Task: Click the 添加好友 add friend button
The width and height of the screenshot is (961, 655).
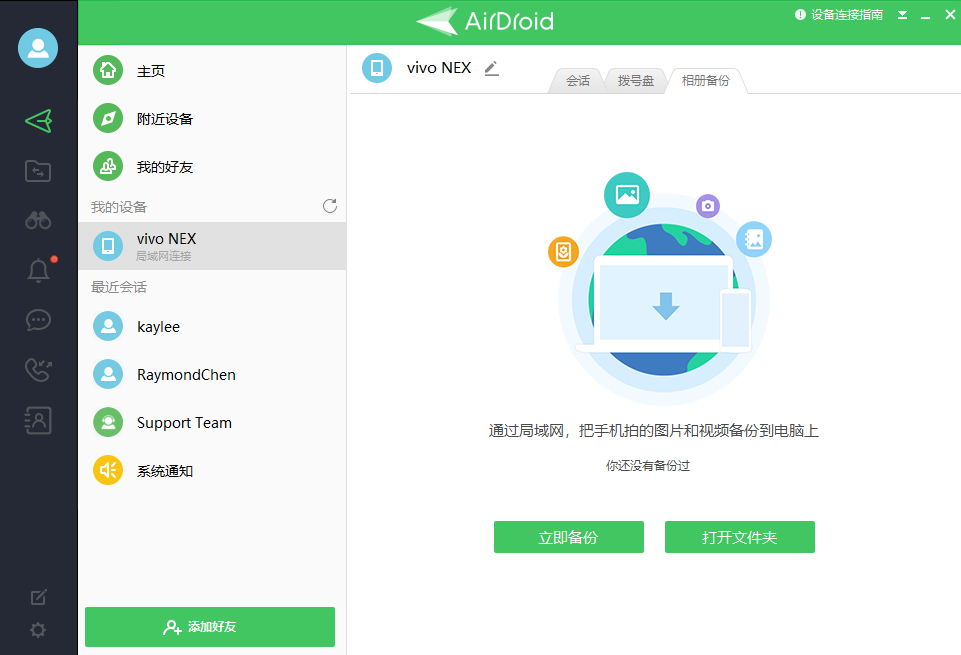Action: tap(210, 627)
